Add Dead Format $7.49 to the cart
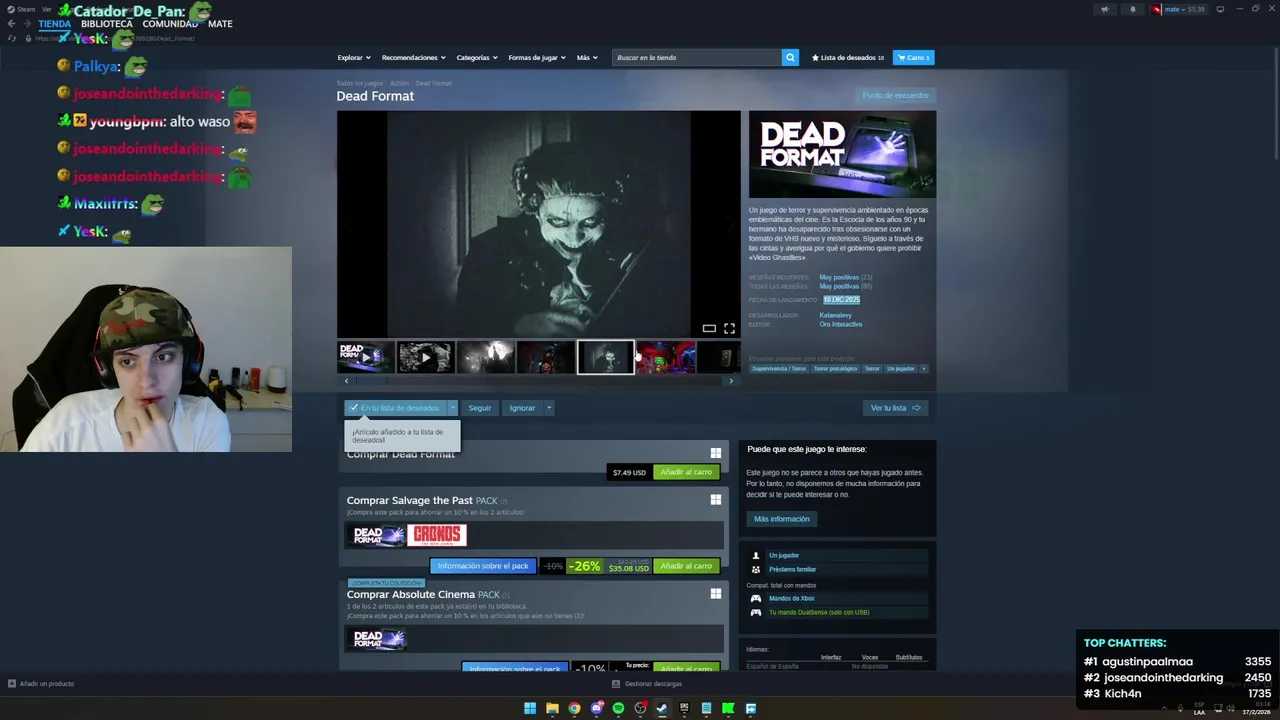 pyautogui.click(x=686, y=472)
